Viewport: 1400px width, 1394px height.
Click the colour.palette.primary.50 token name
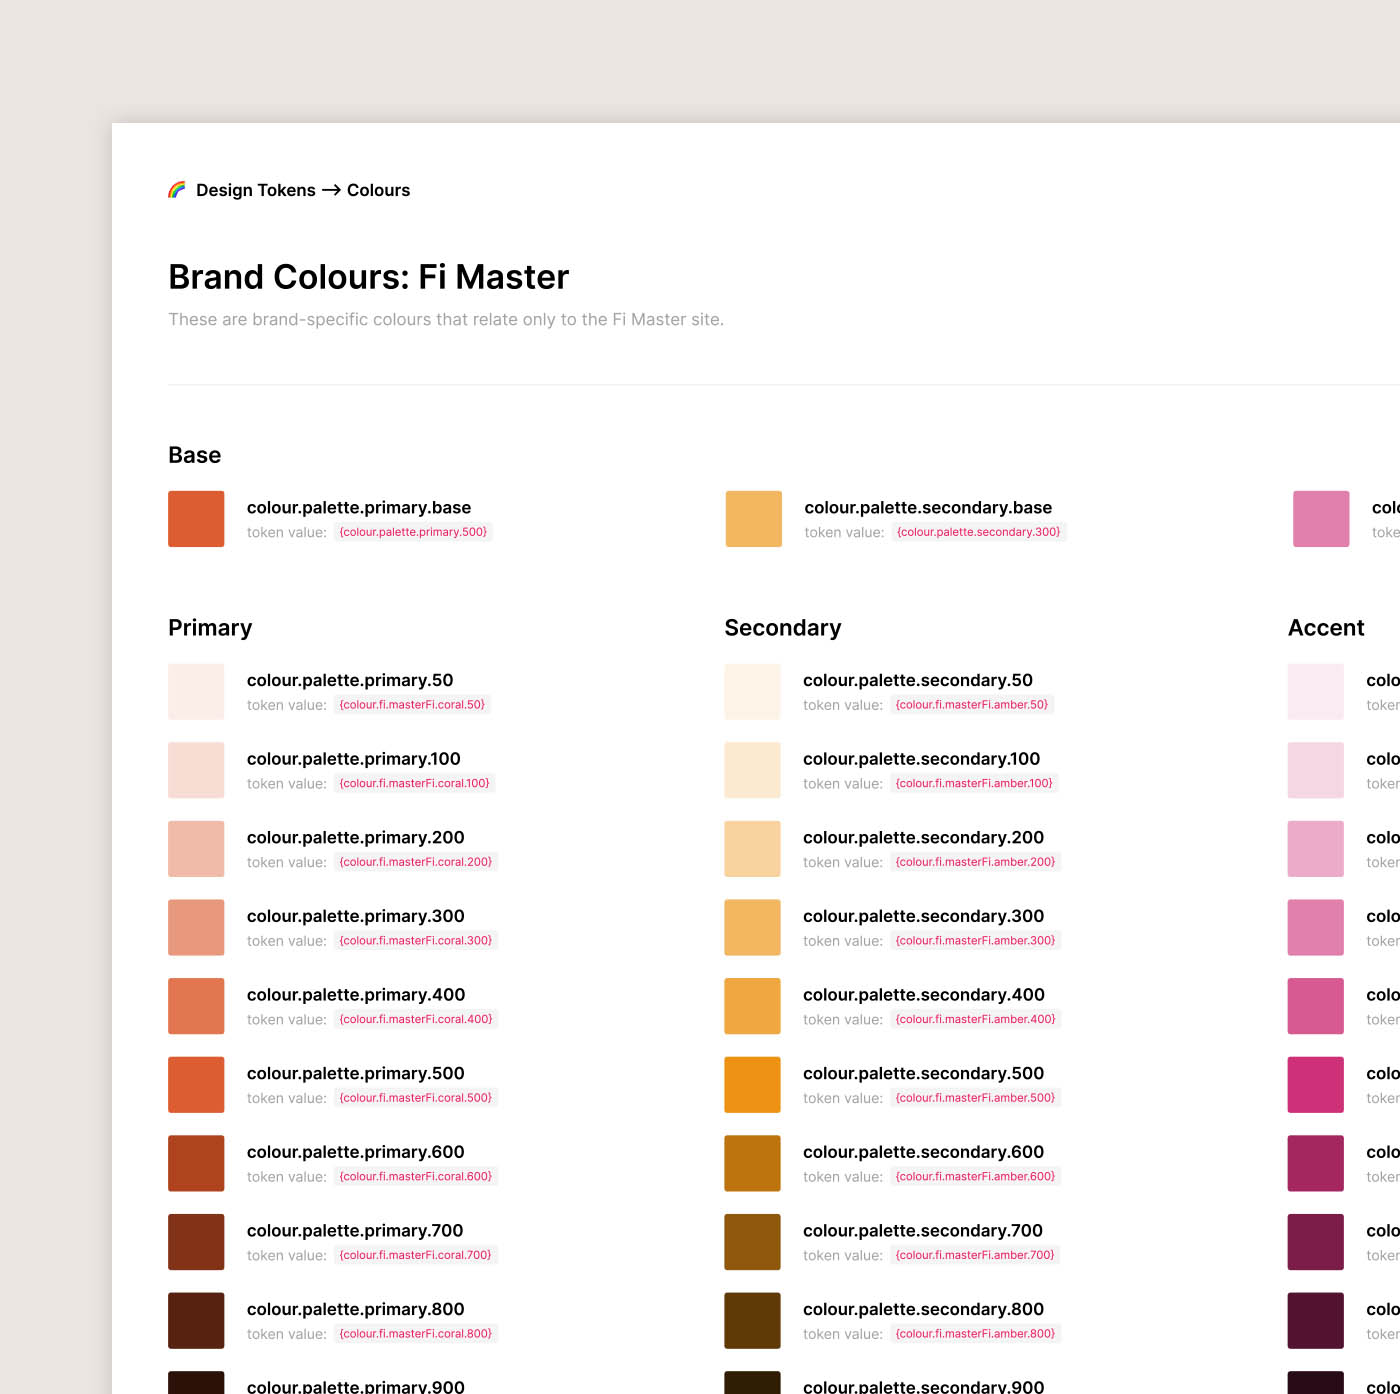(350, 680)
